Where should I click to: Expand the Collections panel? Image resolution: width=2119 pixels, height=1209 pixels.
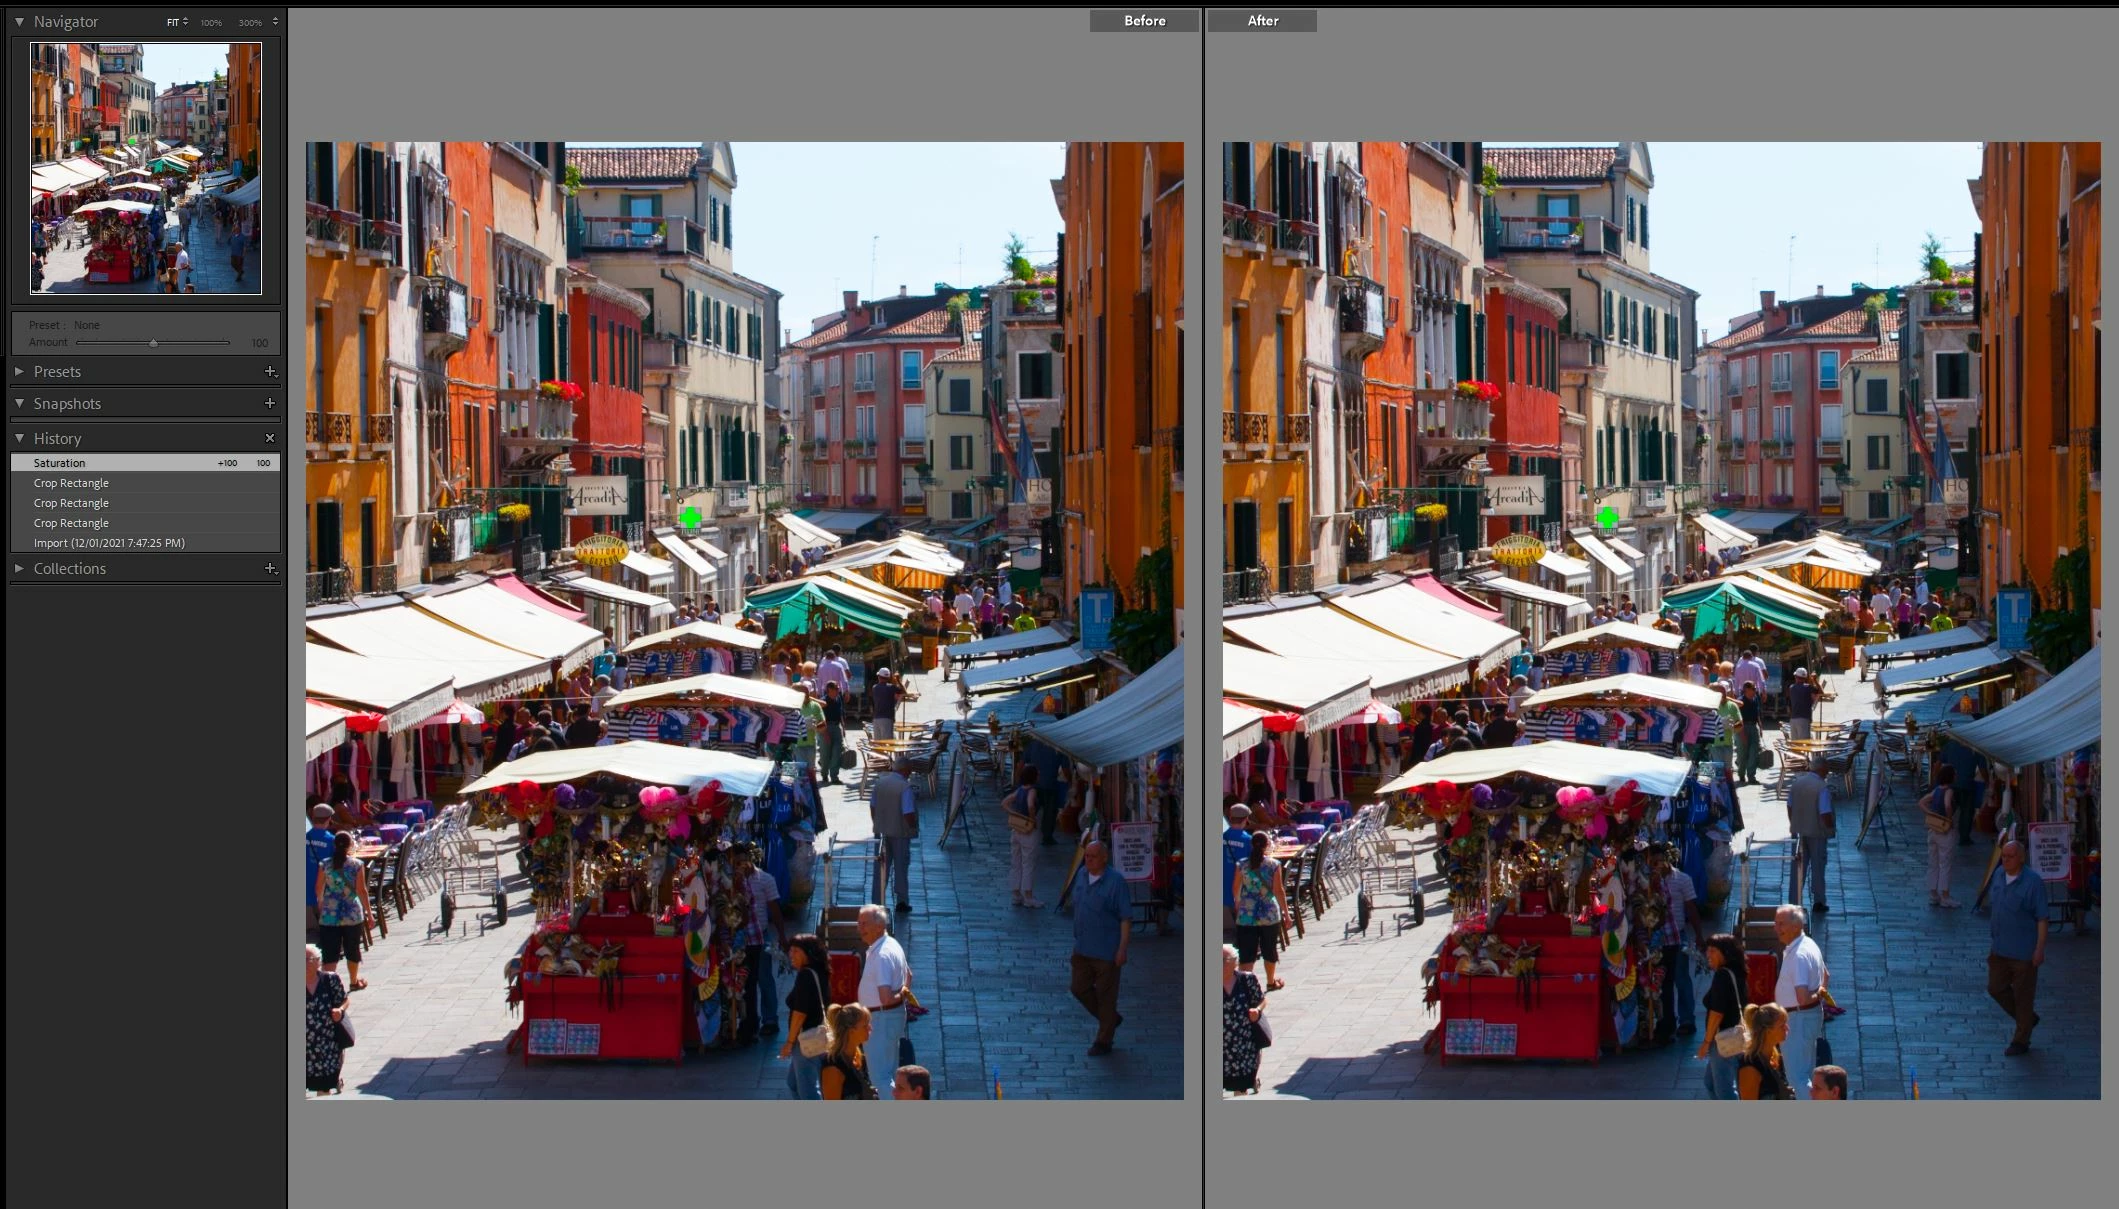coord(19,568)
